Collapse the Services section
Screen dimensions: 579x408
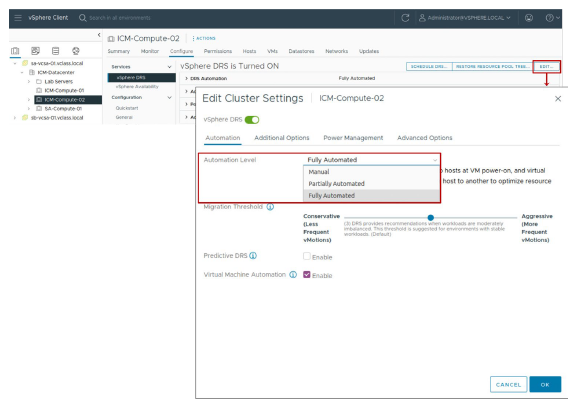pos(169,67)
